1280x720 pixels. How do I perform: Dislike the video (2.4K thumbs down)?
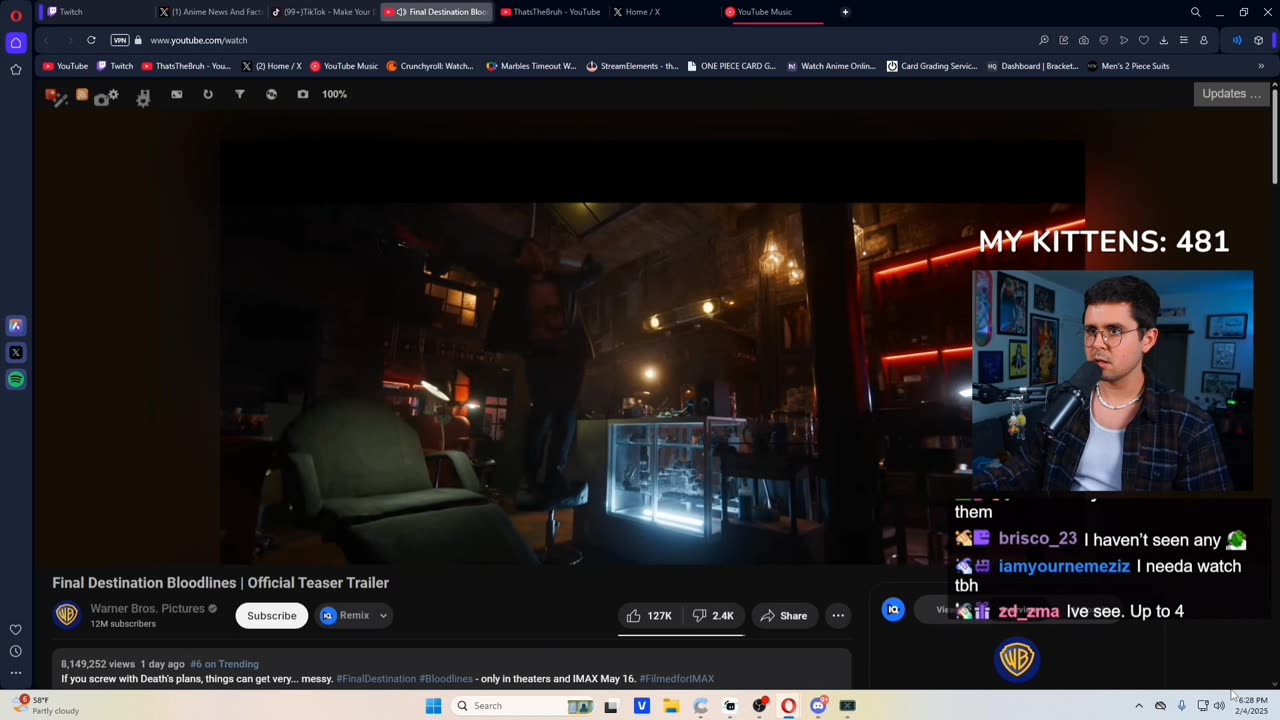click(x=713, y=616)
